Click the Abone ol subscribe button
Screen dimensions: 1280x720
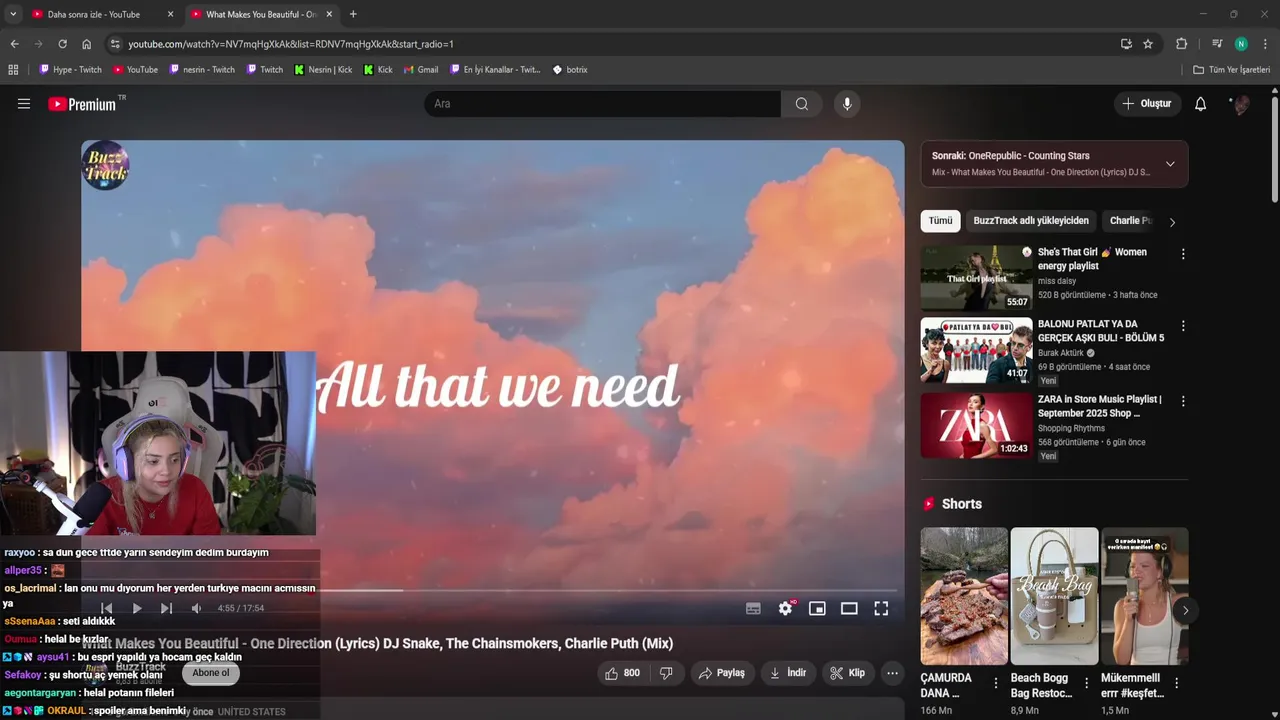click(x=211, y=673)
